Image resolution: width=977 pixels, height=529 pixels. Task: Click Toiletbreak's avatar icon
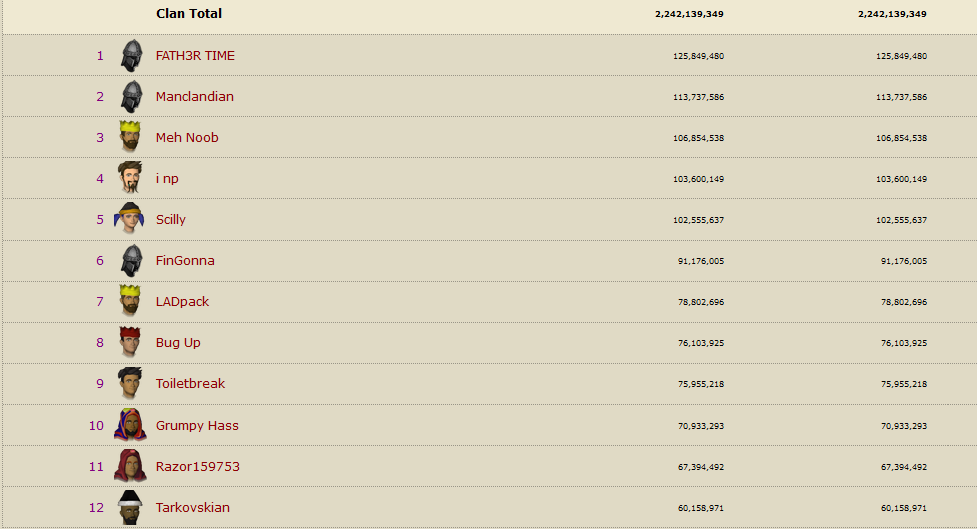[130, 383]
